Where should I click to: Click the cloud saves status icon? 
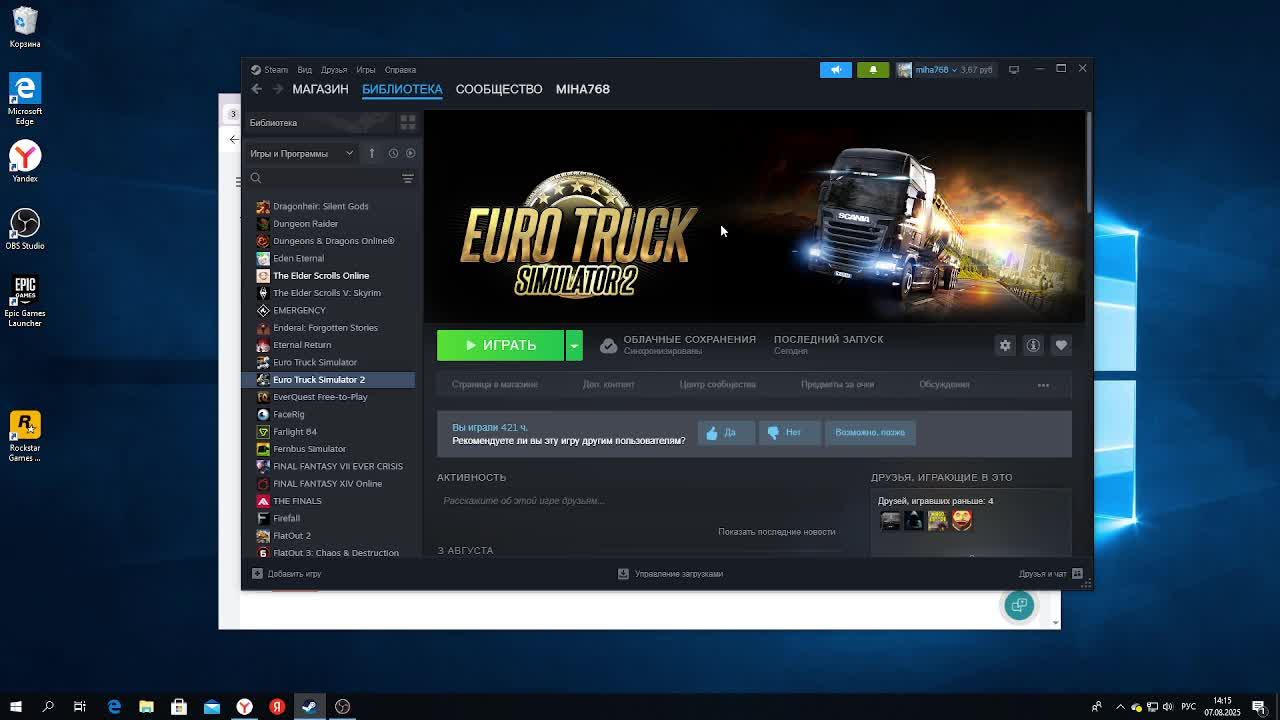click(608, 345)
